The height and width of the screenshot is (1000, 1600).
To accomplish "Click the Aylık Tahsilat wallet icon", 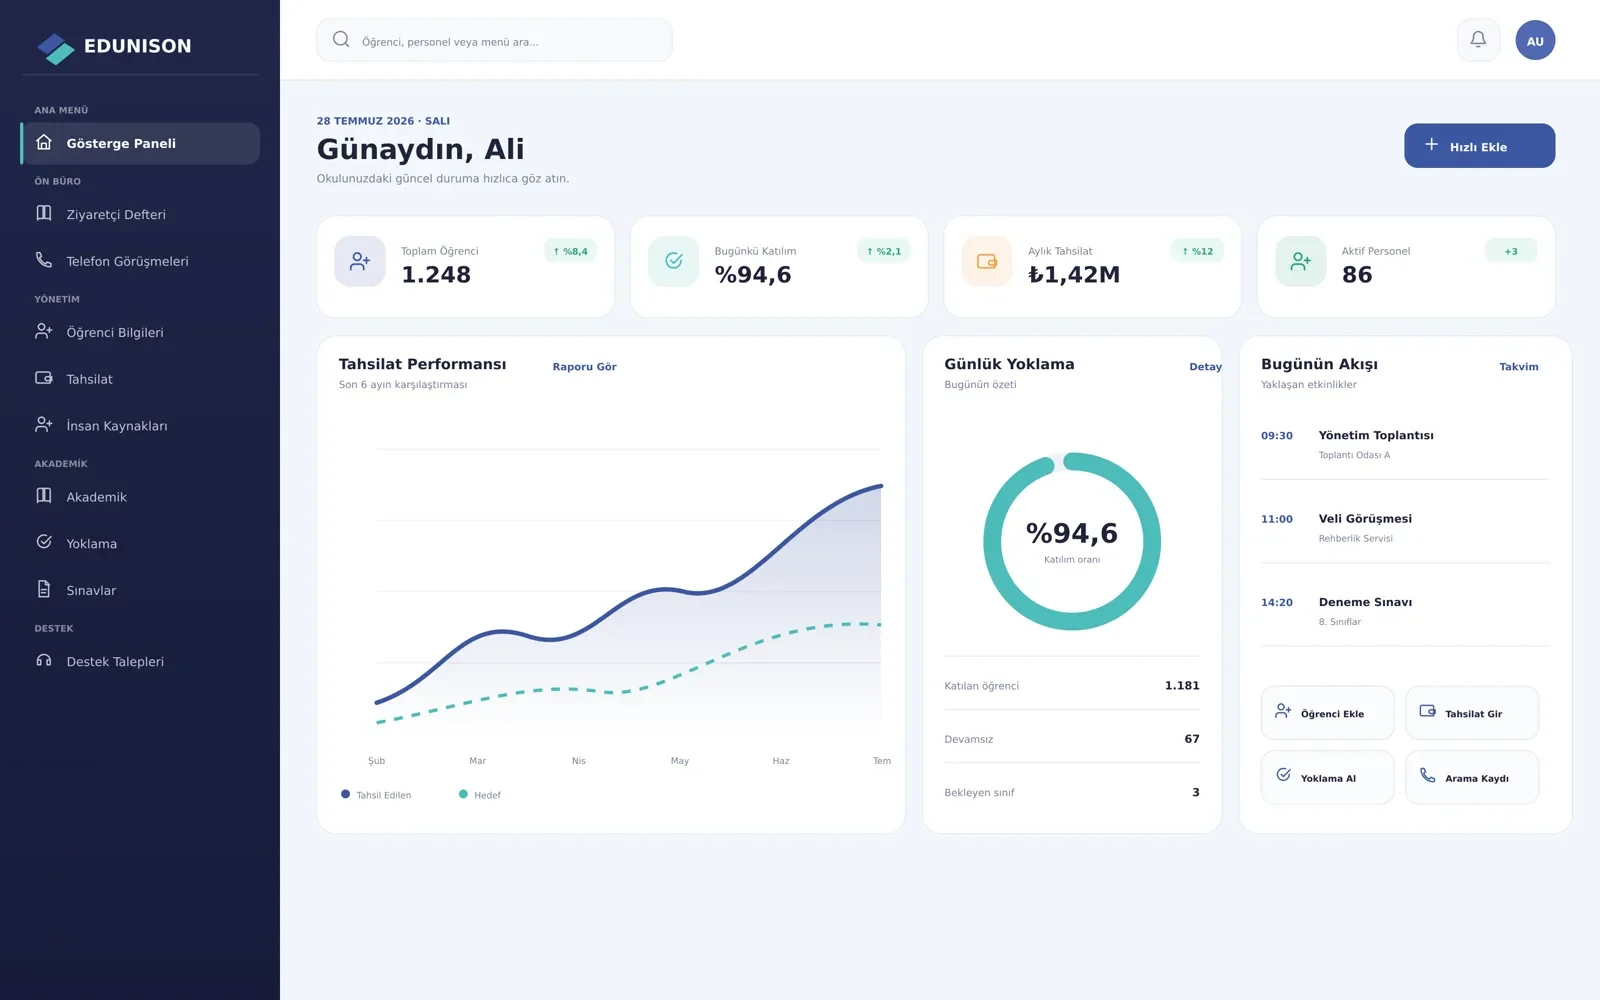I will [987, 262].
